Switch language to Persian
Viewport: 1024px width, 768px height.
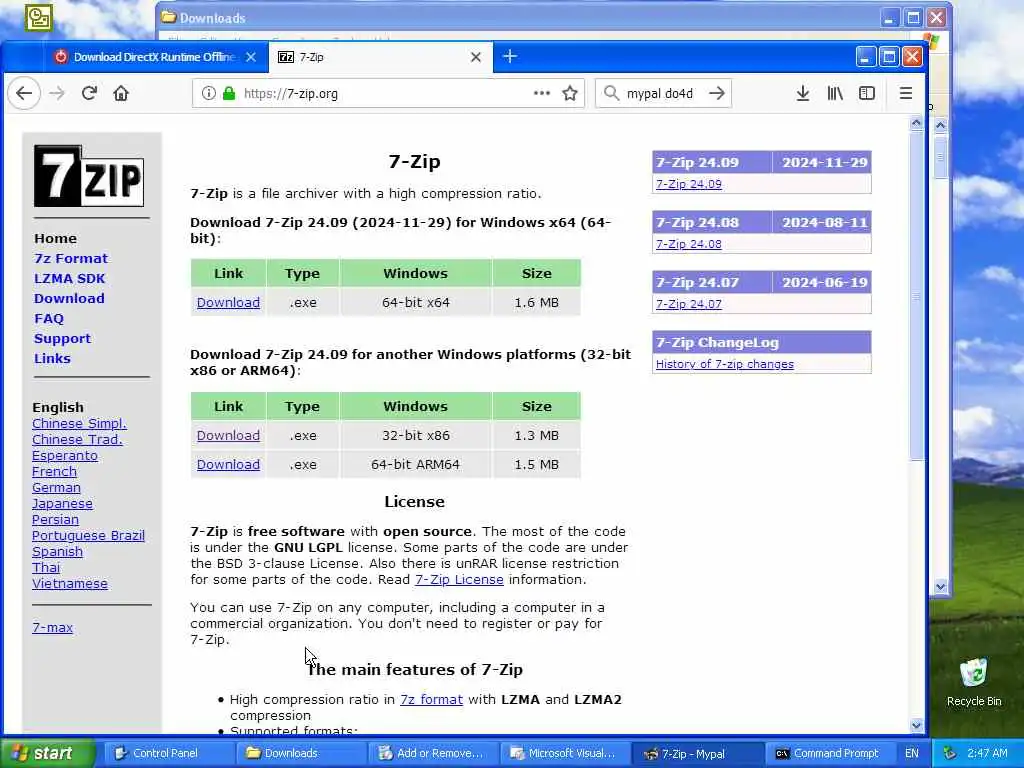point(55,520)
